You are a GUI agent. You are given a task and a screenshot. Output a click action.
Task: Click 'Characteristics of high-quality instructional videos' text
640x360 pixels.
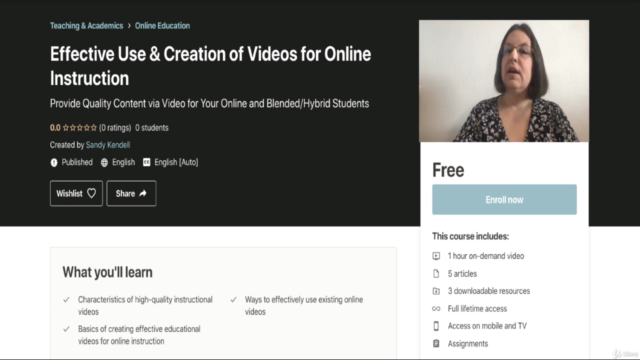coord(145,306)
